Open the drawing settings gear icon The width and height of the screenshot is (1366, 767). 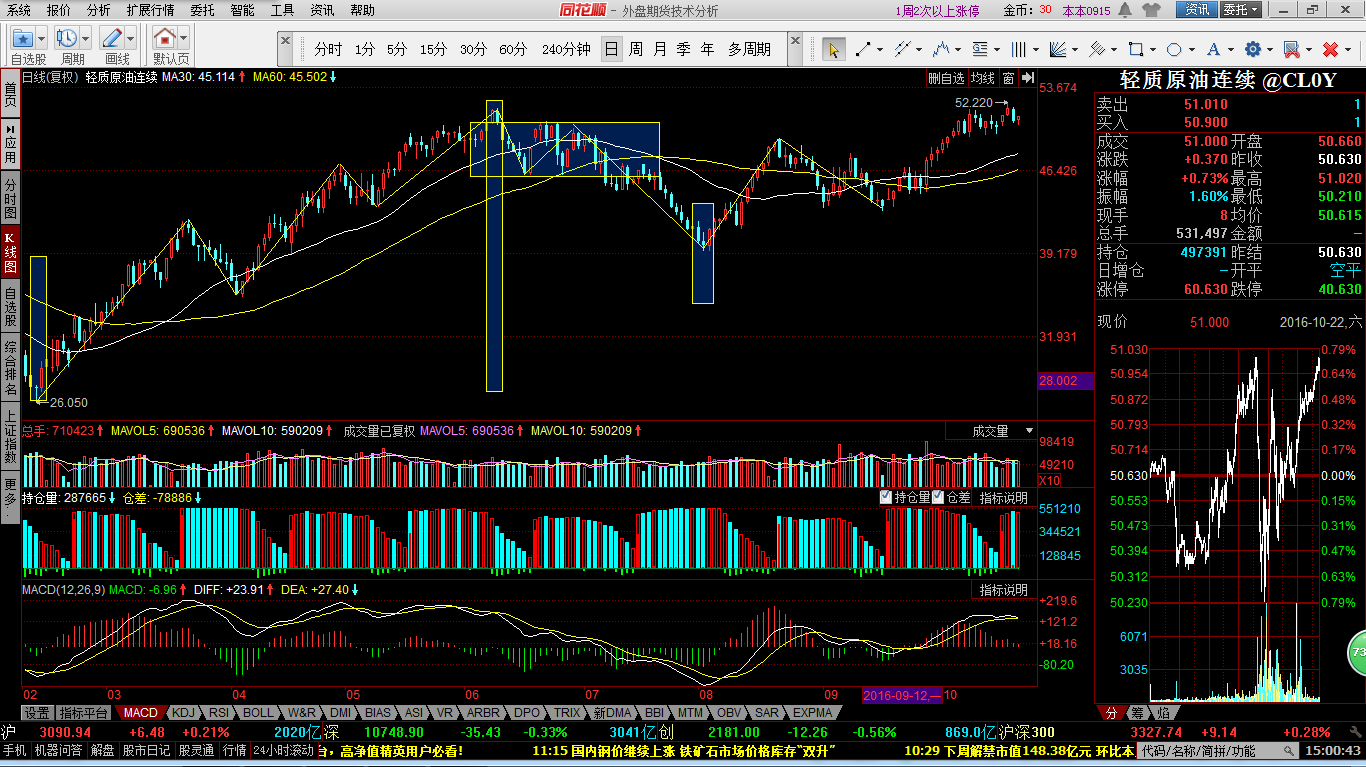point(1253,49)
